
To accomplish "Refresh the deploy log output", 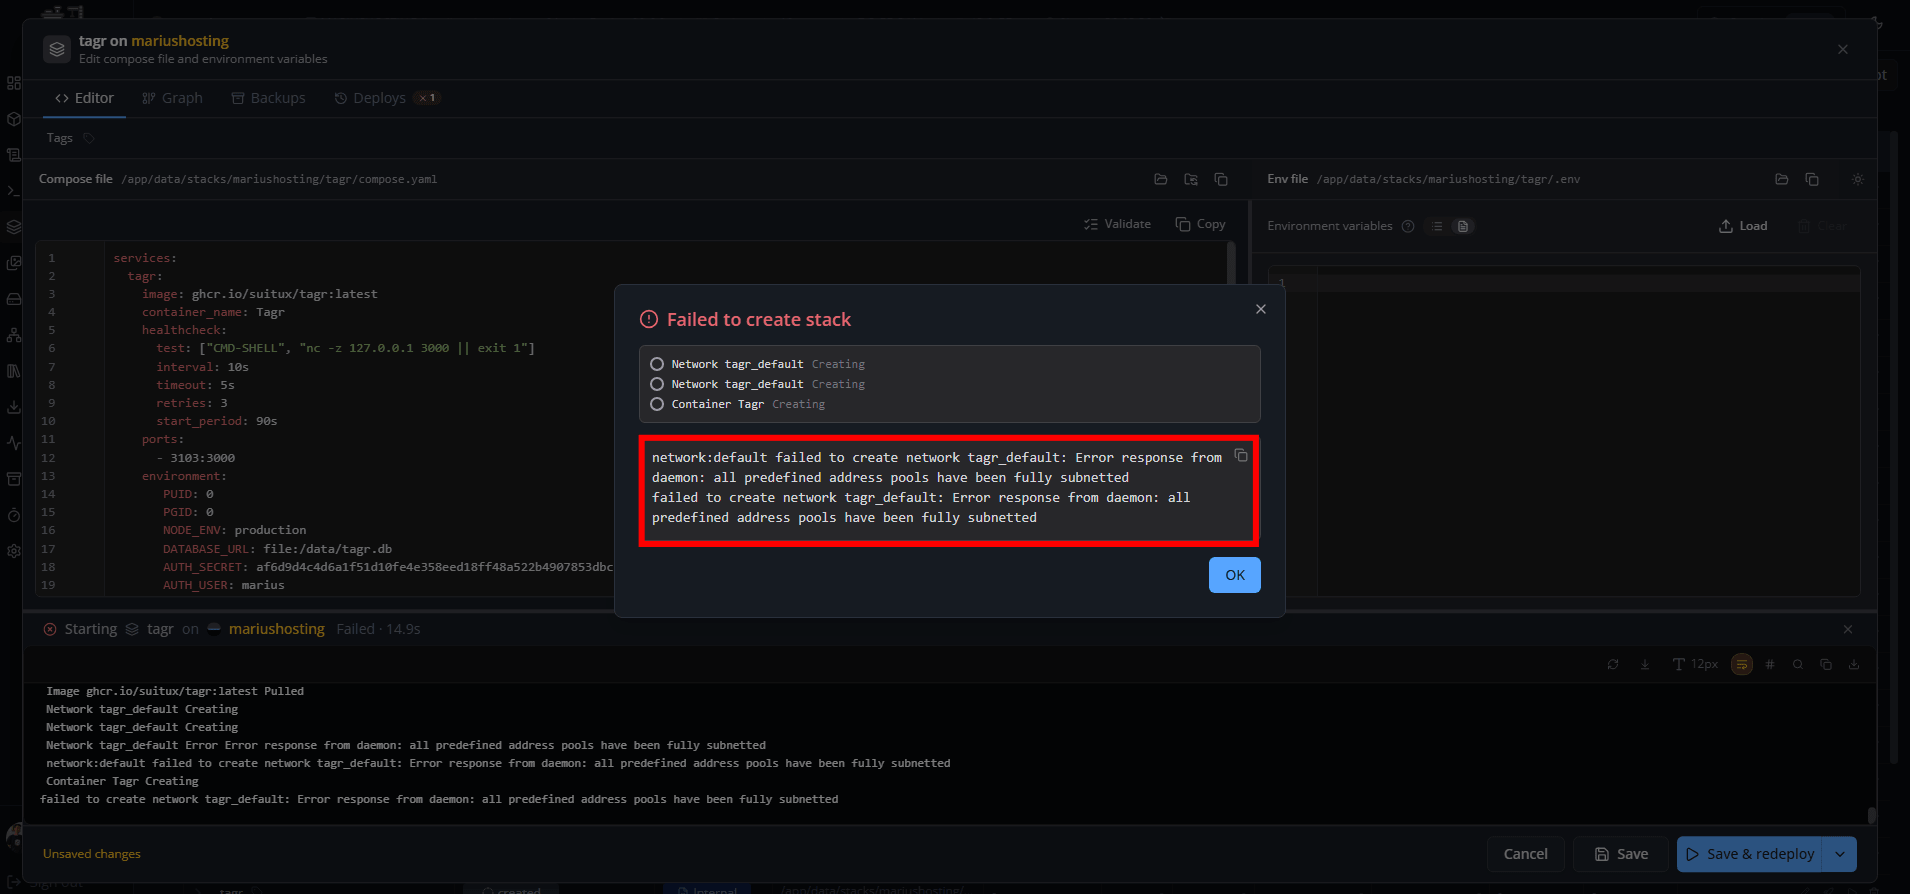I will pos(1613,664).
